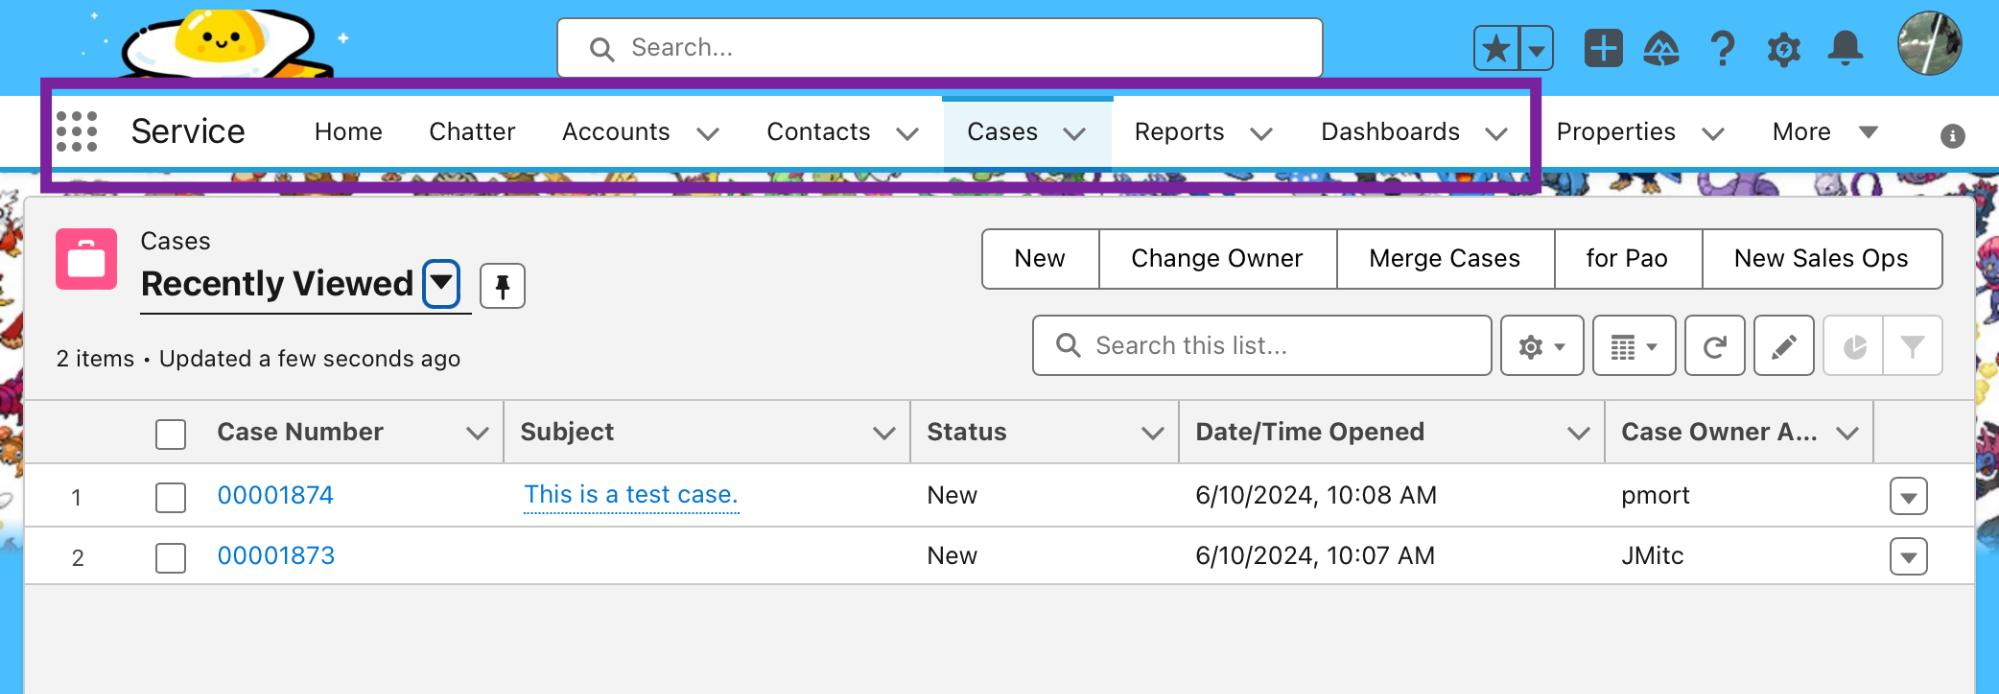Open the 'This is a test case.' link

click(x=631, y=495)
